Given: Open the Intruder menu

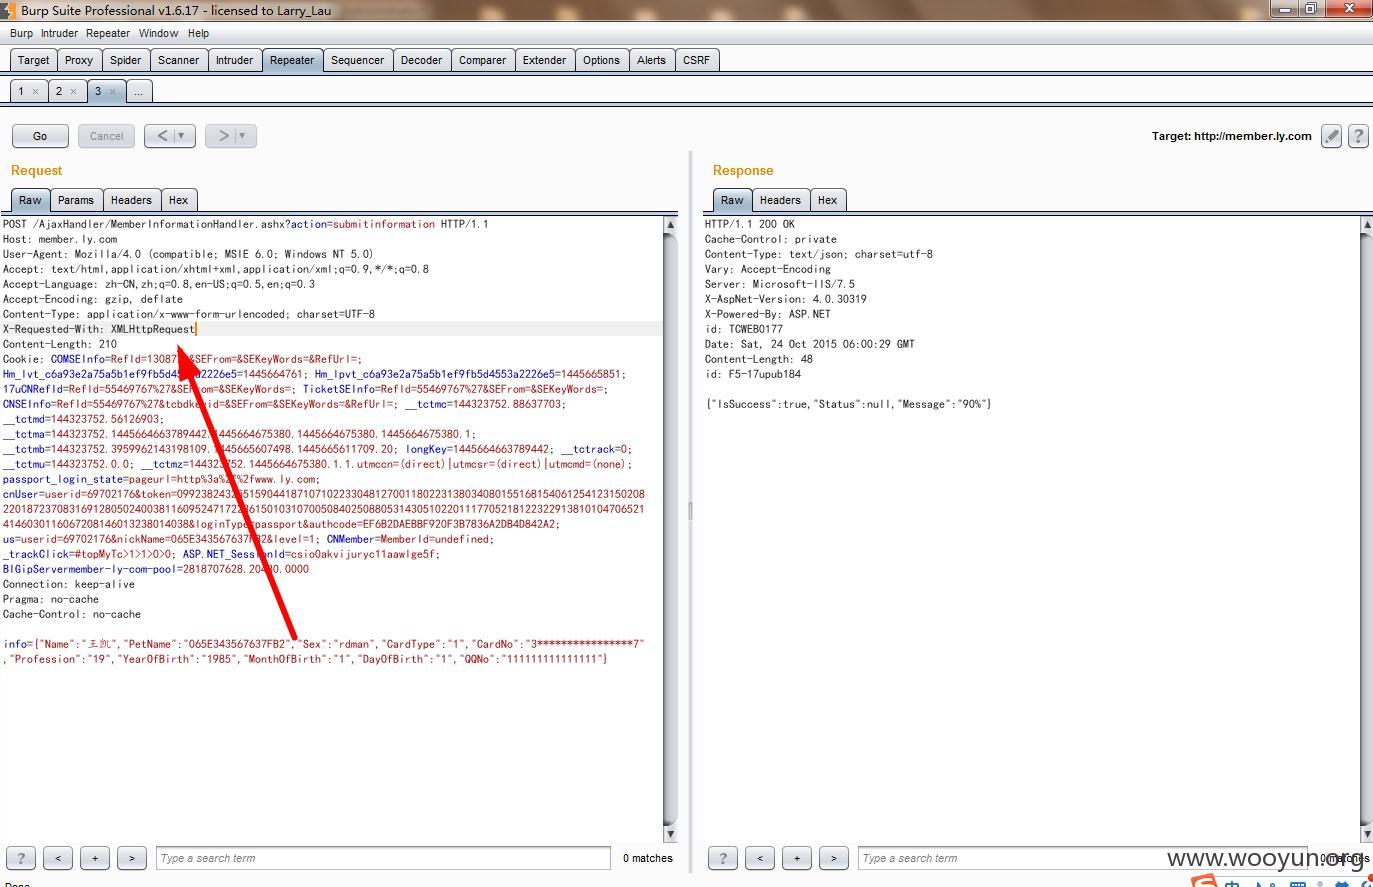Looking at the screenshot, I should tap(59, 33).
